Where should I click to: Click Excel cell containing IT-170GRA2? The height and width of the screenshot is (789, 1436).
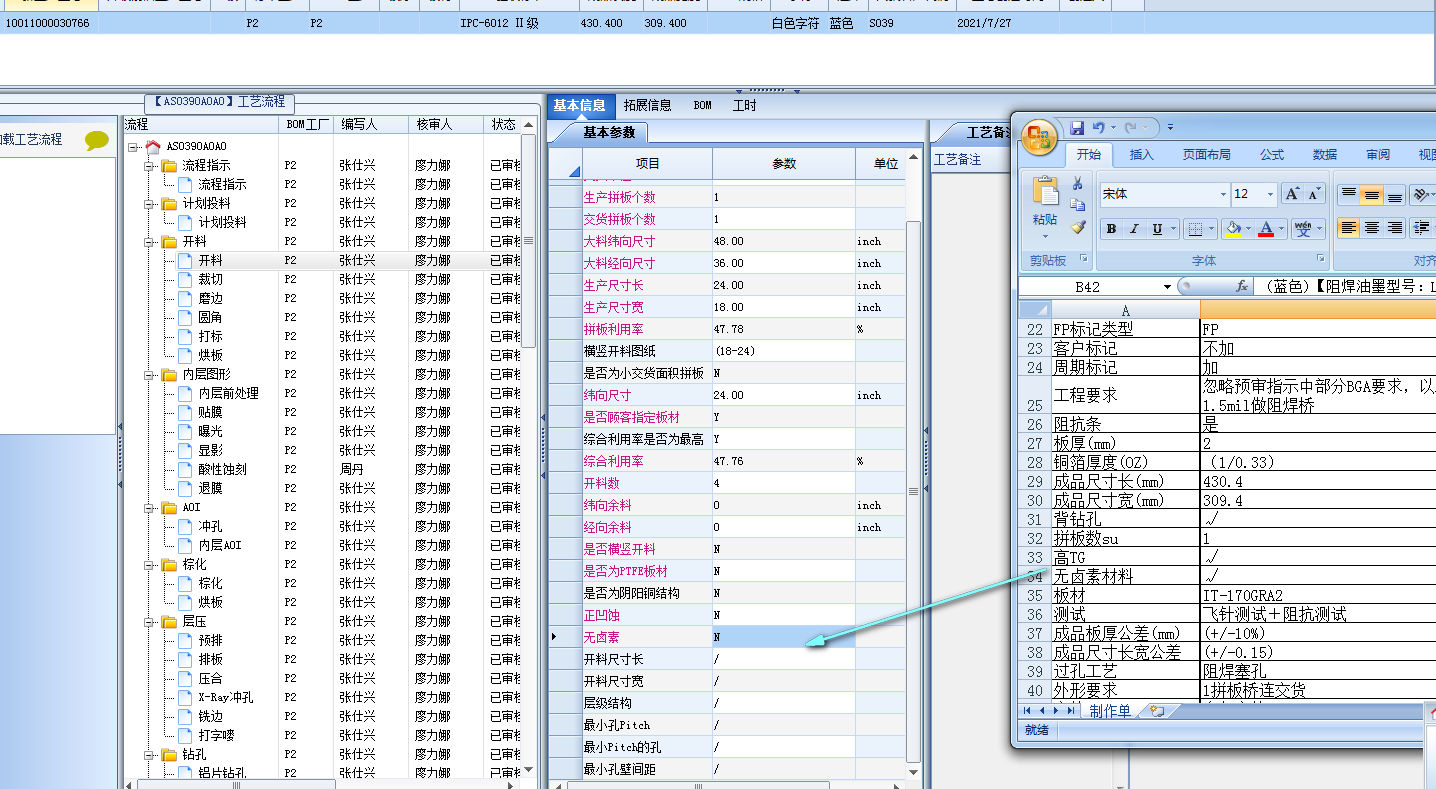tap(1318, 595)
